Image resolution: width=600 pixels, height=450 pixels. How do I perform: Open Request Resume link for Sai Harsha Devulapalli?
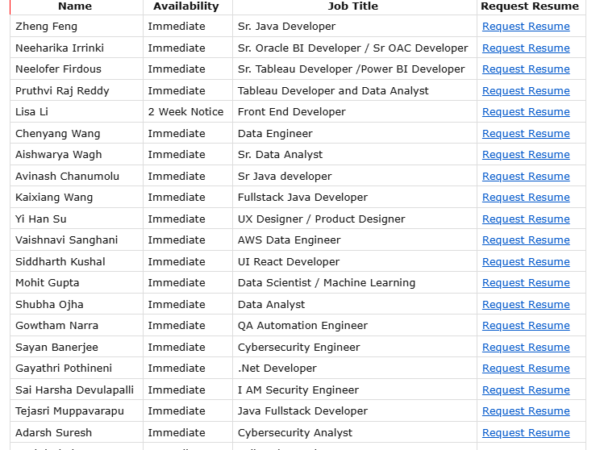pyautogui.click(x=526, y=390)
